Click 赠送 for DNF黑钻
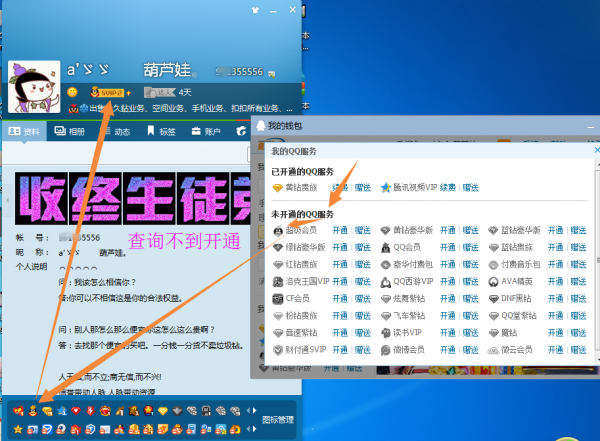The image size is (600, 441). [x=579, y=299]
